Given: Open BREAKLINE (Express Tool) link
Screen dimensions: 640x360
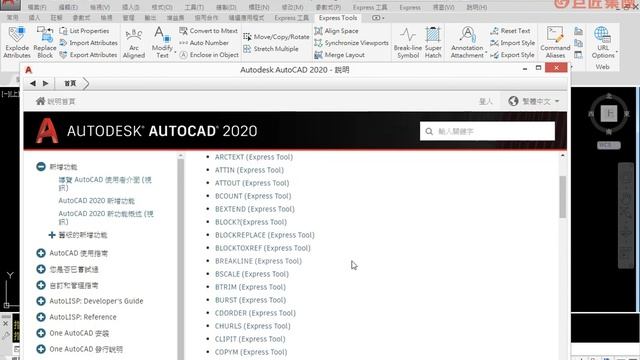Looking at the screenshot, I should click(x=258, y=261).
